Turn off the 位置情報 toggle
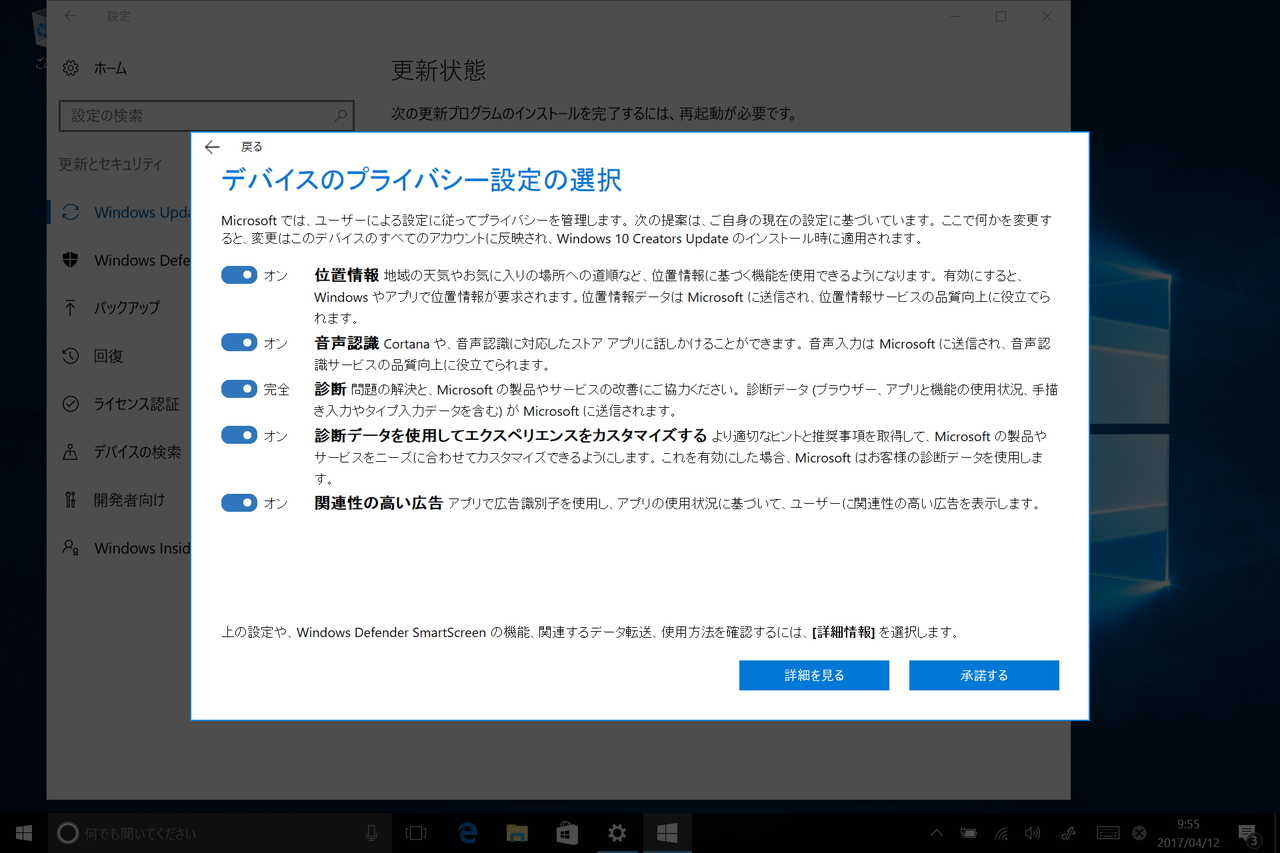This screenshot has height=853, width=1280. pos(238,274)
